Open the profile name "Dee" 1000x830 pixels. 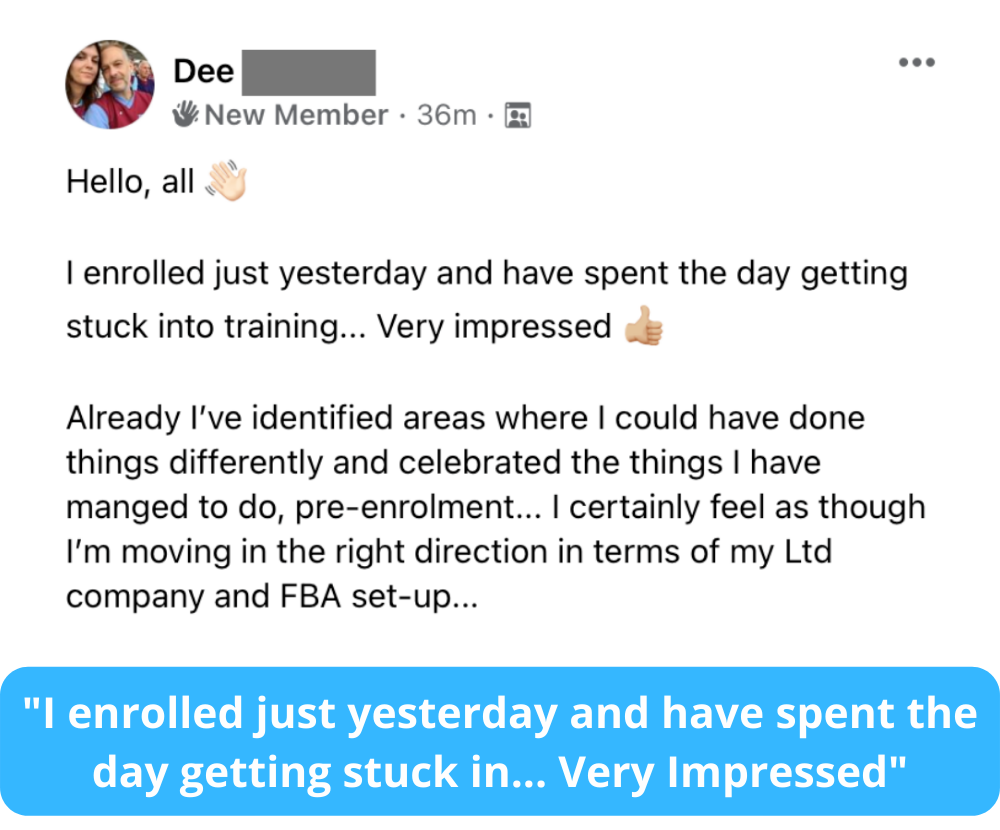203,71
